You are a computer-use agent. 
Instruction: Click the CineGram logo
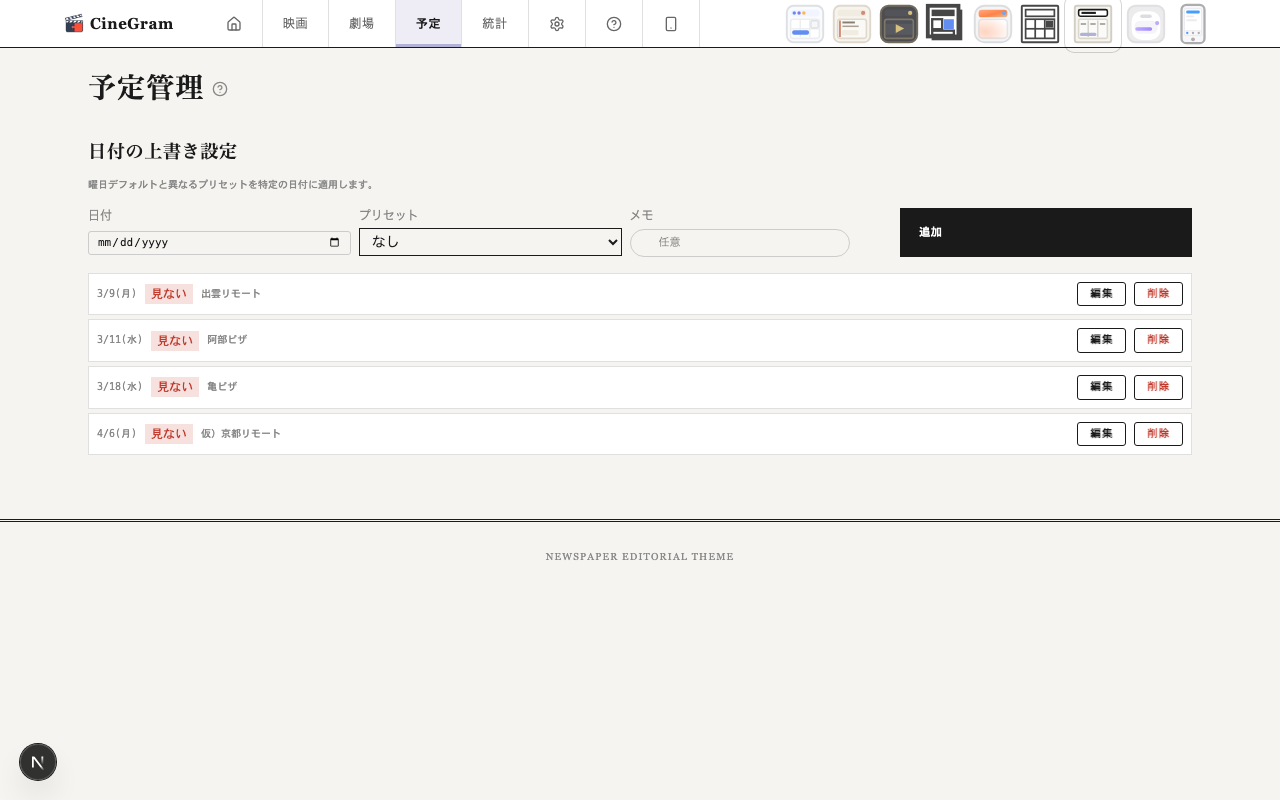[119, 24]
